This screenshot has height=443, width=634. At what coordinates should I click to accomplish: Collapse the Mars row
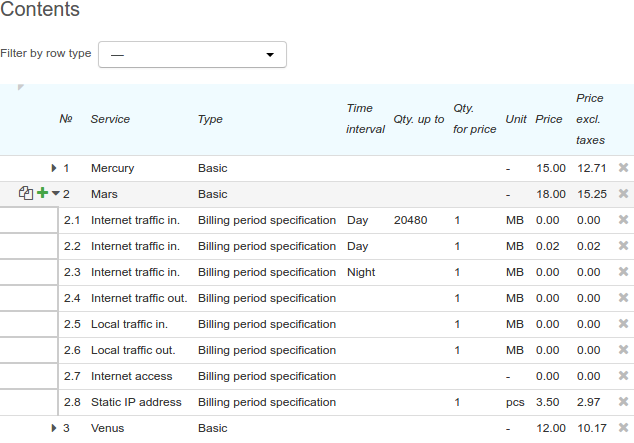click(56, 194)
